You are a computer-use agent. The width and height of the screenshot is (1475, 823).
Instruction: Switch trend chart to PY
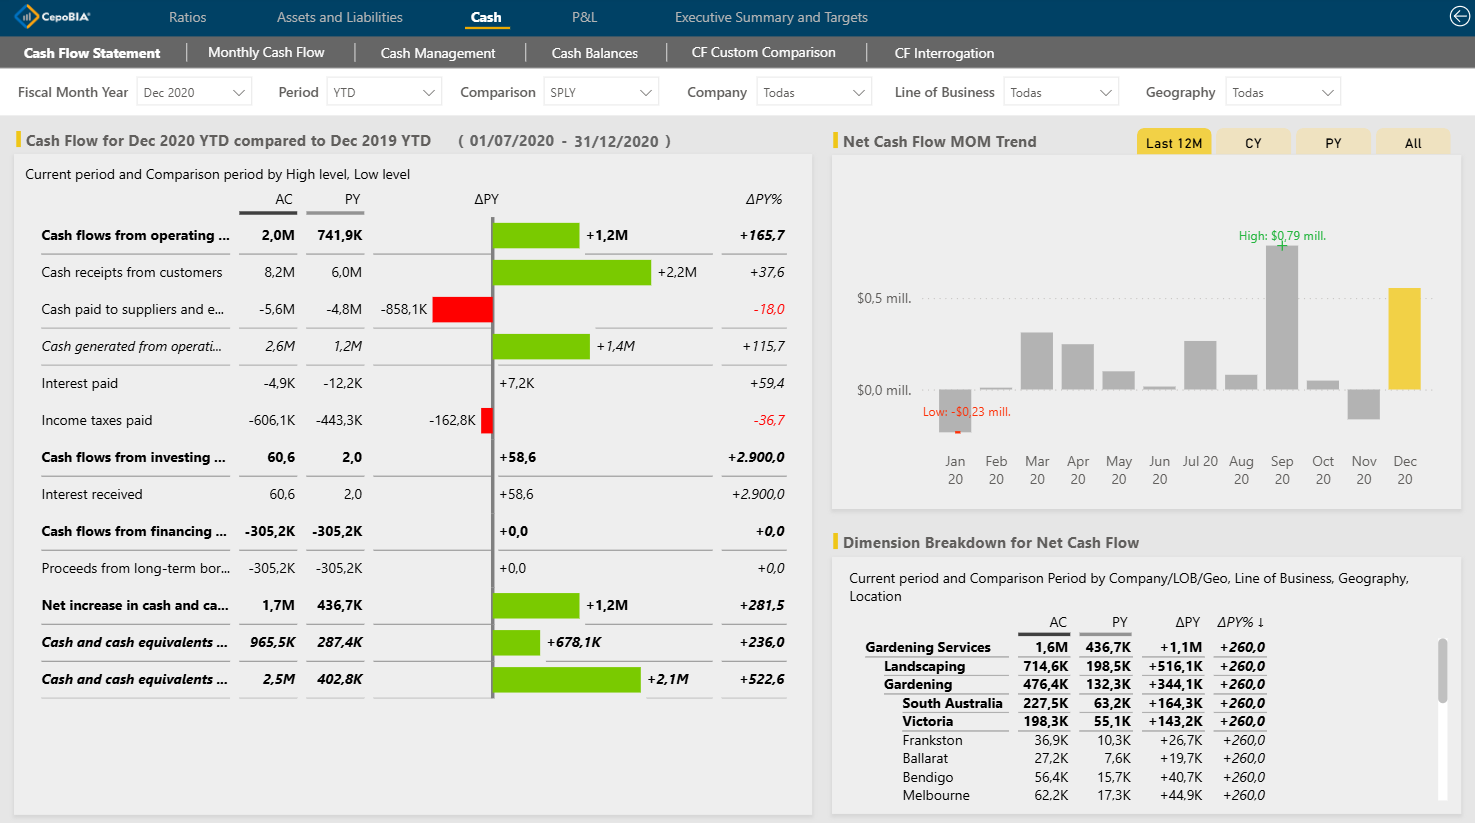point(1333,143)
